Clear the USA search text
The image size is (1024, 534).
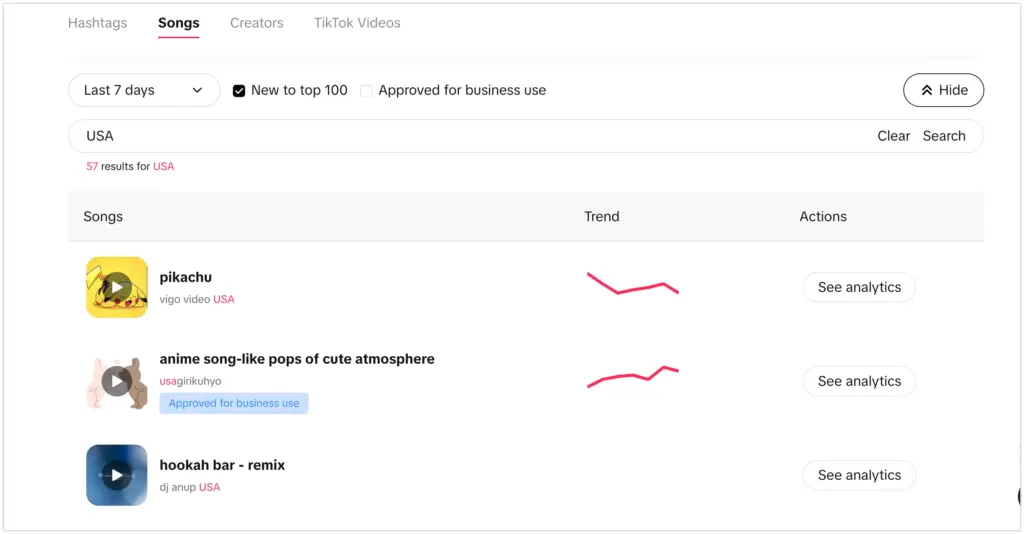pyautogui.click(x=893, y=136)
